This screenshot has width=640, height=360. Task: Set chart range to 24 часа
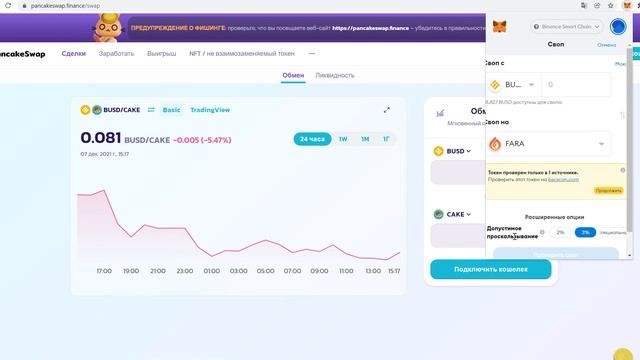pos(312,139)
